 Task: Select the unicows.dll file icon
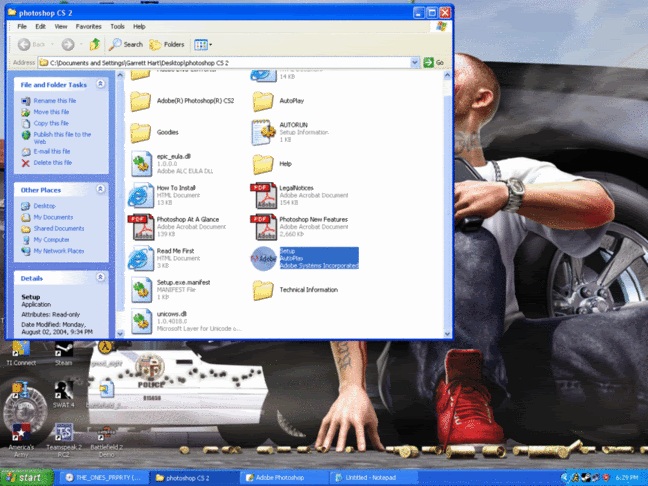[141, 321]
